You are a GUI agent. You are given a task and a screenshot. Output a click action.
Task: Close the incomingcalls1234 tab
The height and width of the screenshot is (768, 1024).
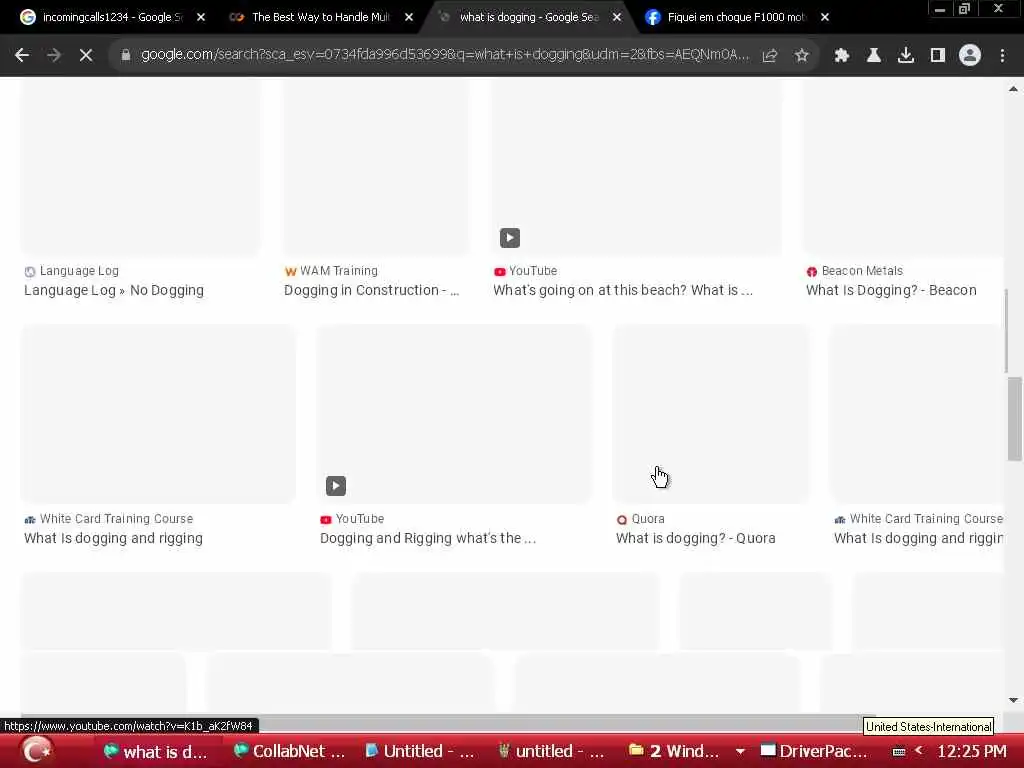point(200,17)
